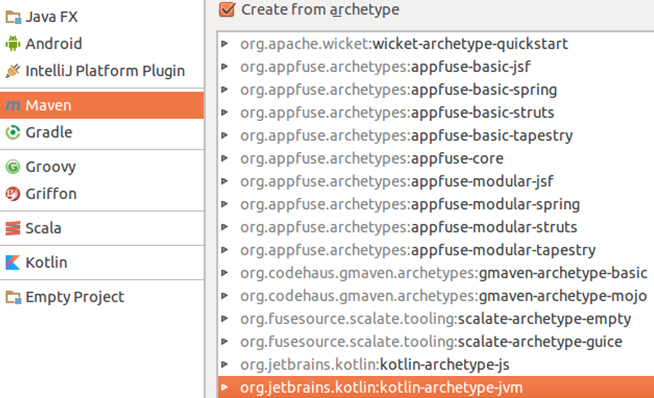Click the IntelliJ Platform Plugin plug icon

coord(13,71)
